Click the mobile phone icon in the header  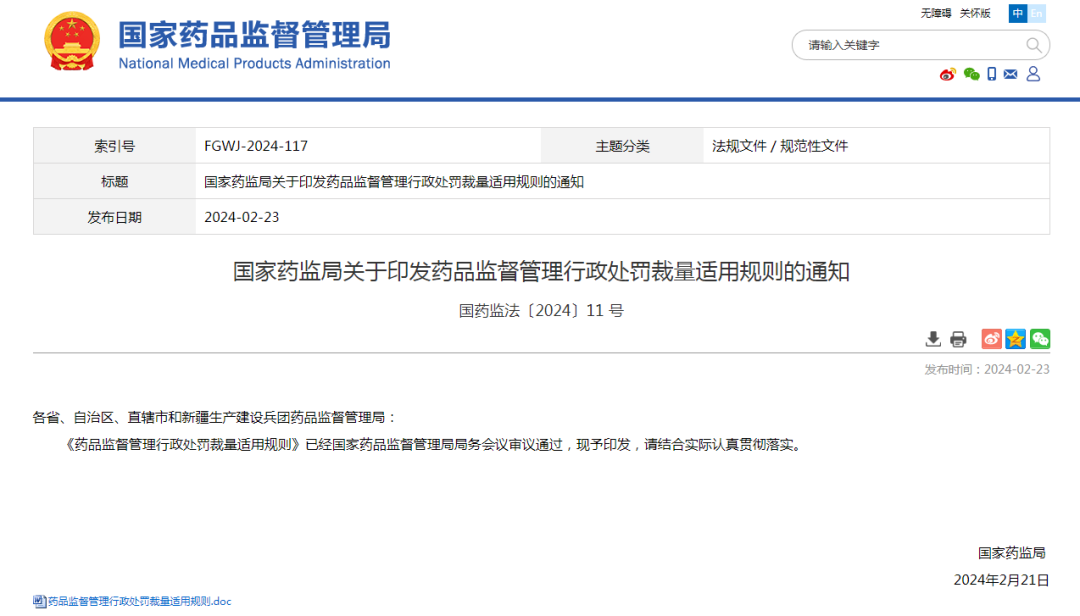coord(992,74)
